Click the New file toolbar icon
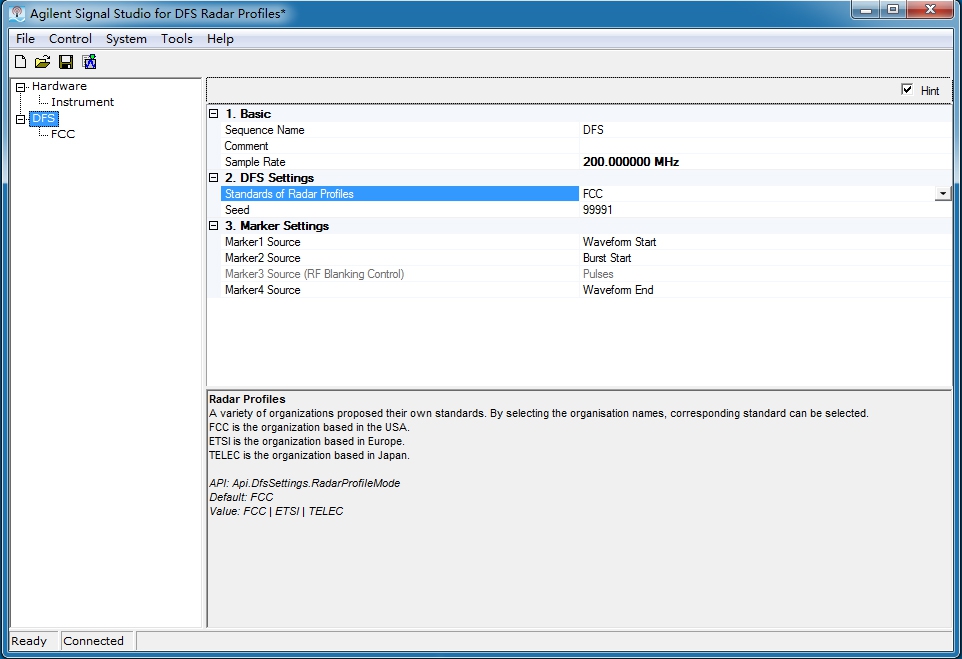Screen dimensions: 962x659 pos(20,62)
